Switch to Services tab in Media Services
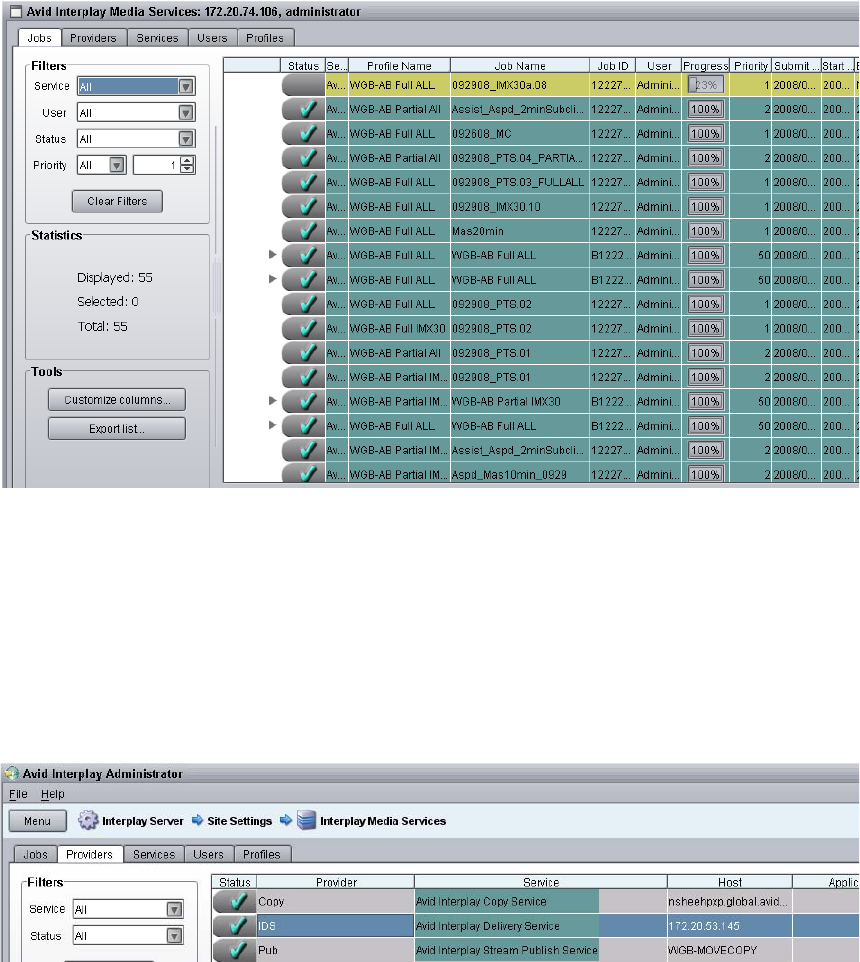This screenshot has height=962, width=860. tap(158, 38)
